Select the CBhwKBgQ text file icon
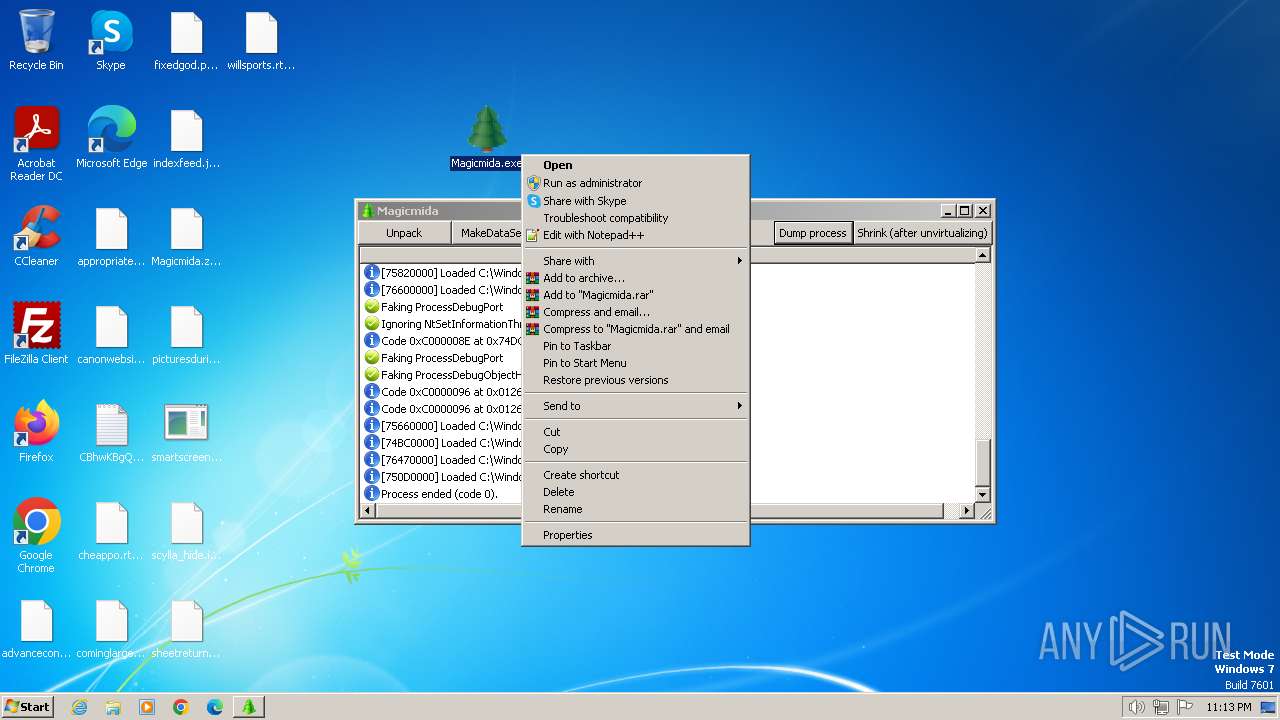Image resolution: width=1280 pixels, height=720 pixels. [x=111, y=432]
